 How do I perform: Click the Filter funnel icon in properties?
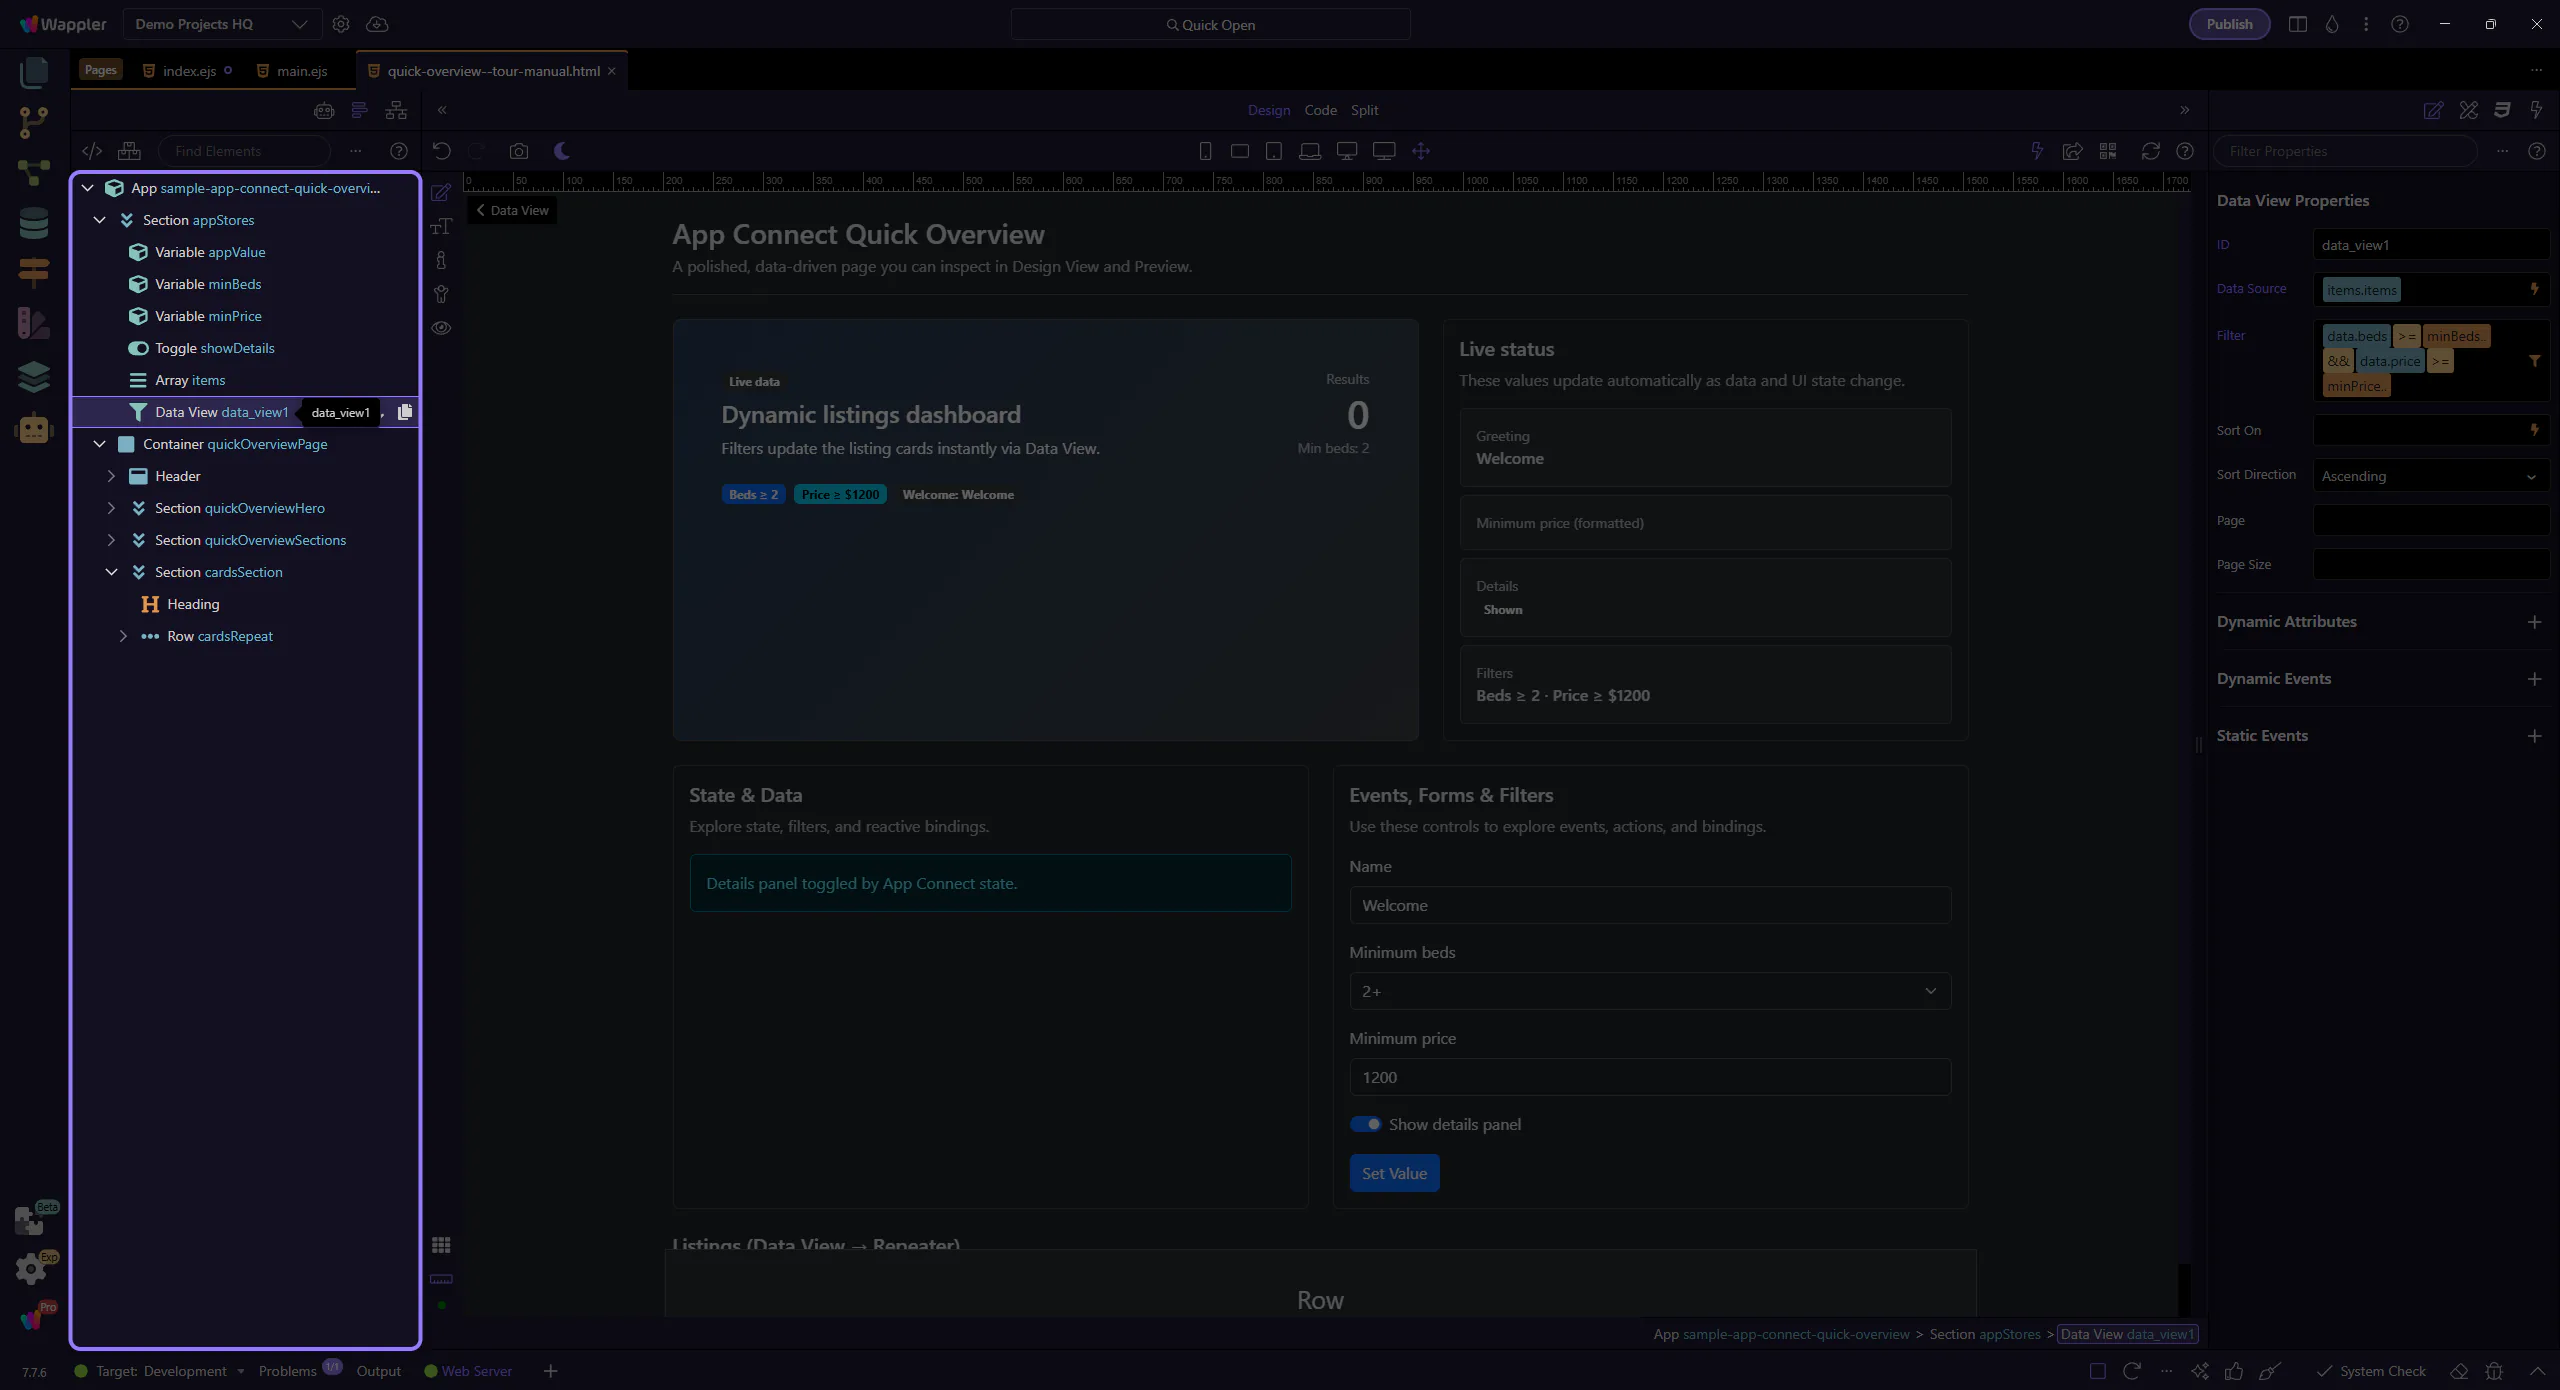pyautogui.click(x=2534, y=361)
